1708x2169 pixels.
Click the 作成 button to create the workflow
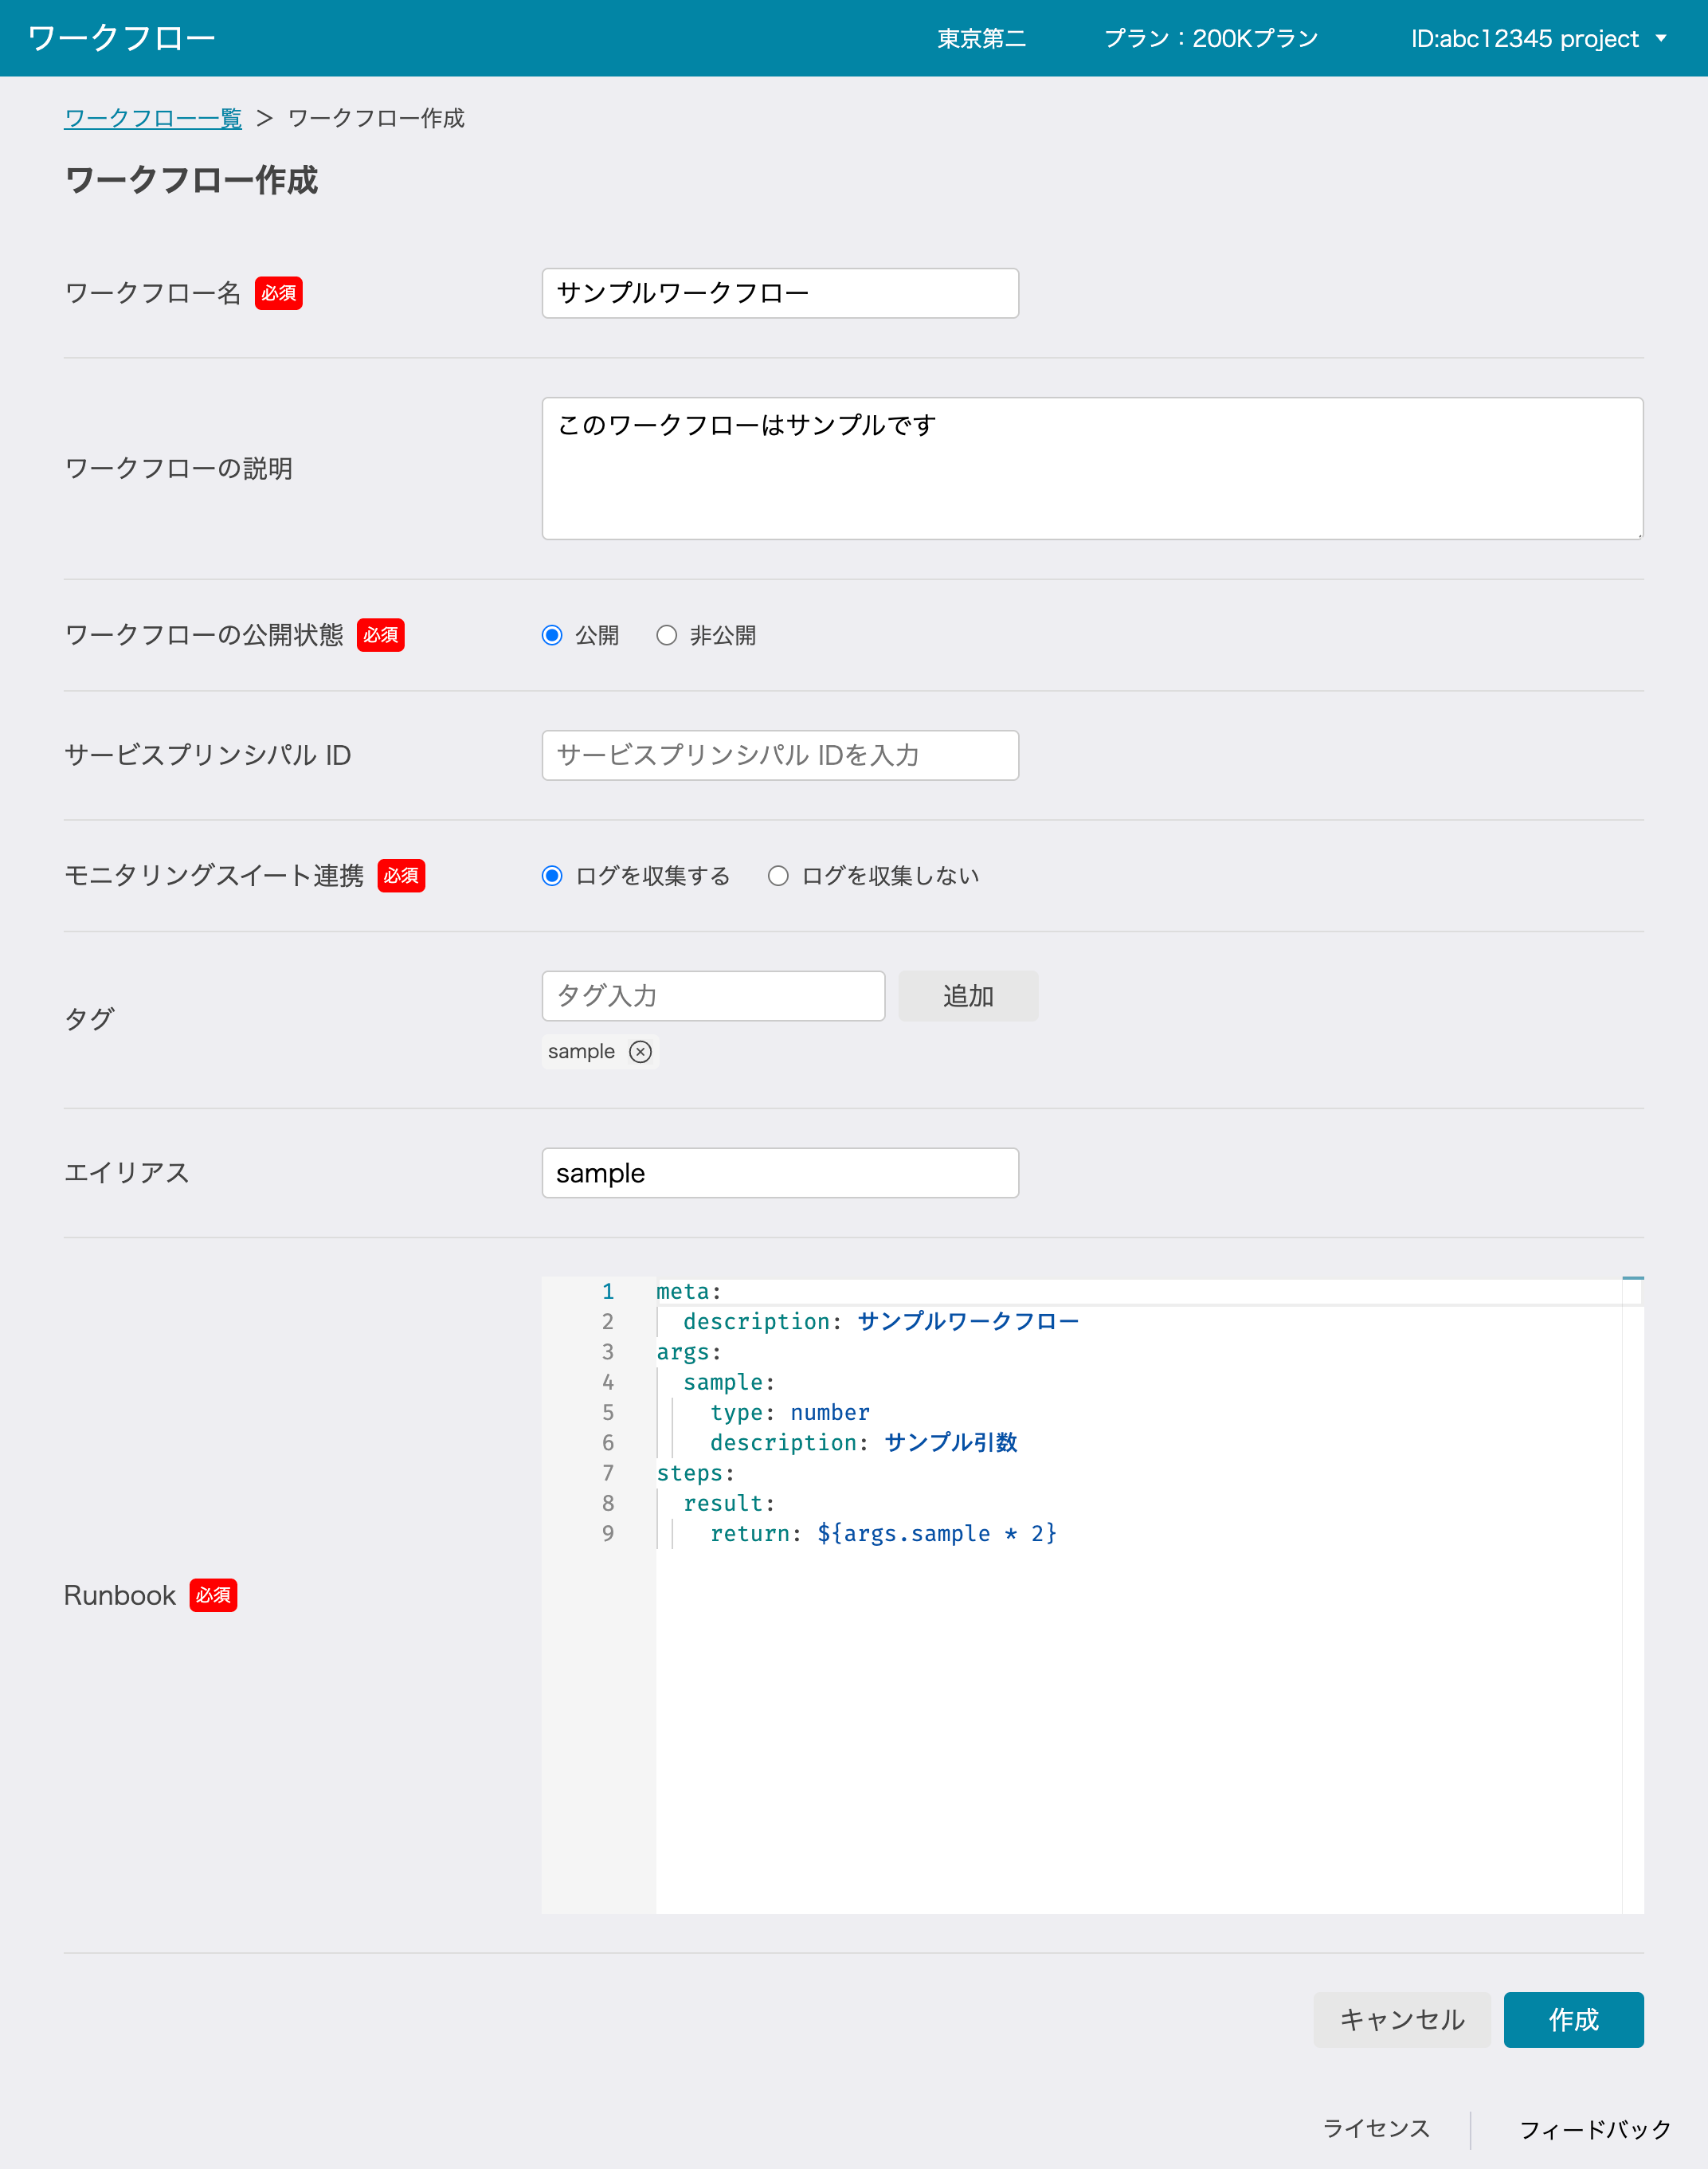pyautogui.click(x=1573, y=2019)
